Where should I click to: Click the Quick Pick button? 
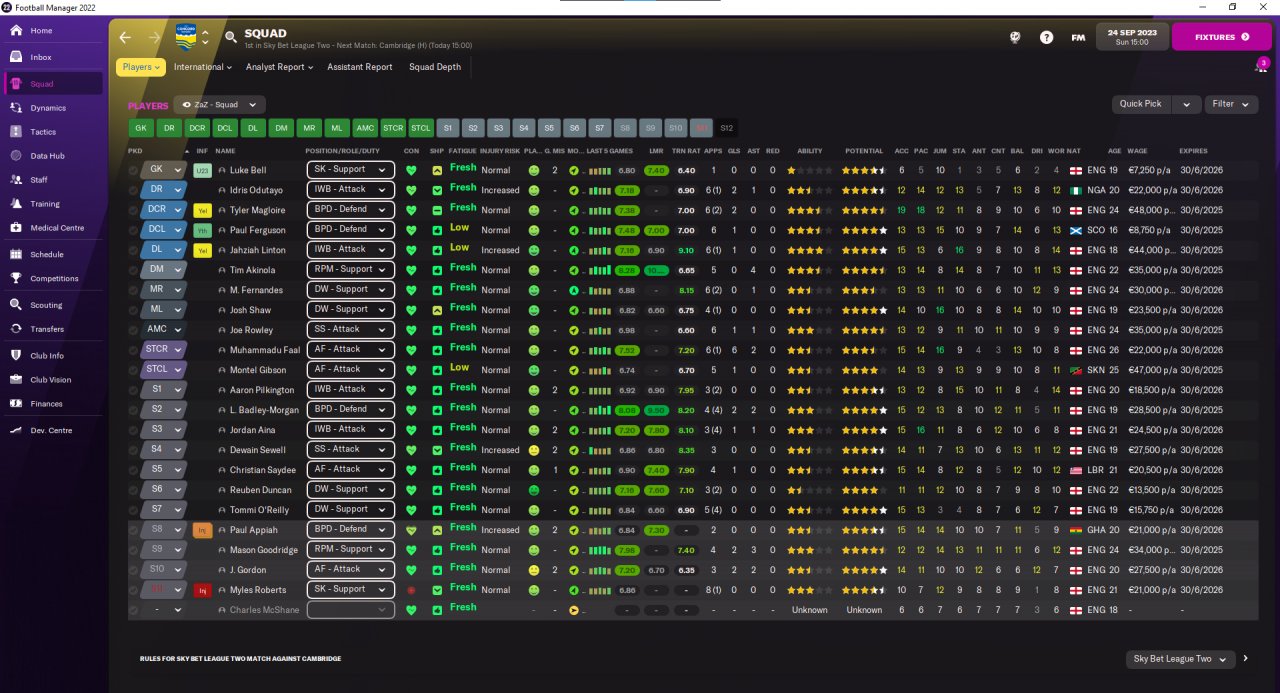click(1141, 104)
